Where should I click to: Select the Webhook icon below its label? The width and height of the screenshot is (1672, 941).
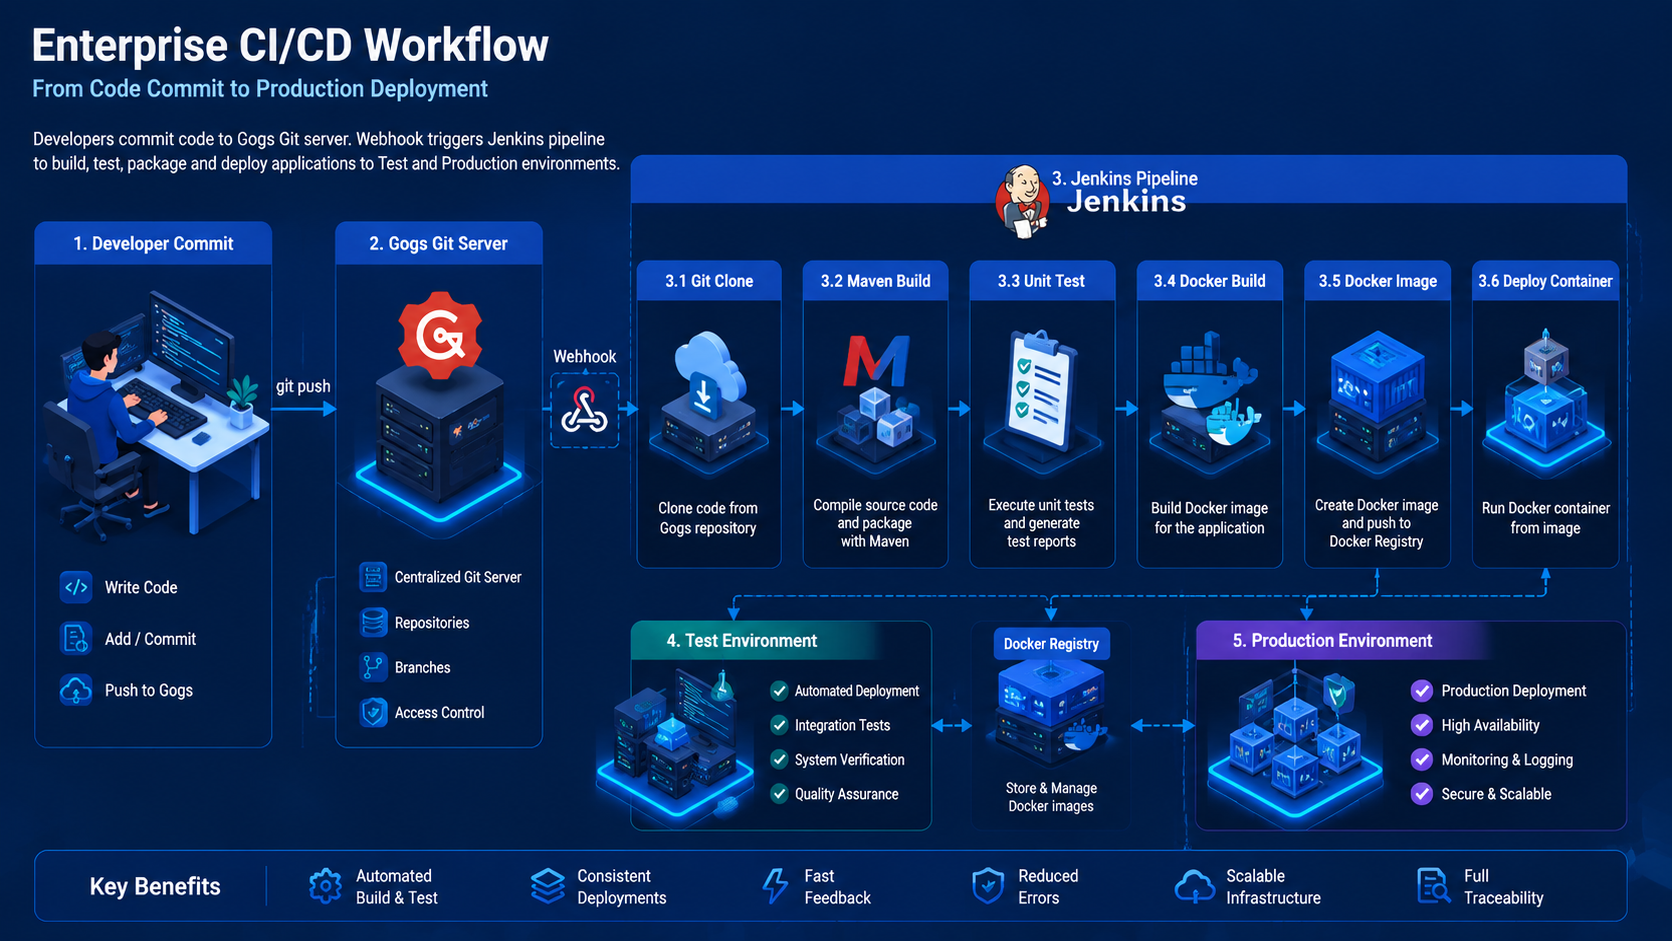coord(585,410)
